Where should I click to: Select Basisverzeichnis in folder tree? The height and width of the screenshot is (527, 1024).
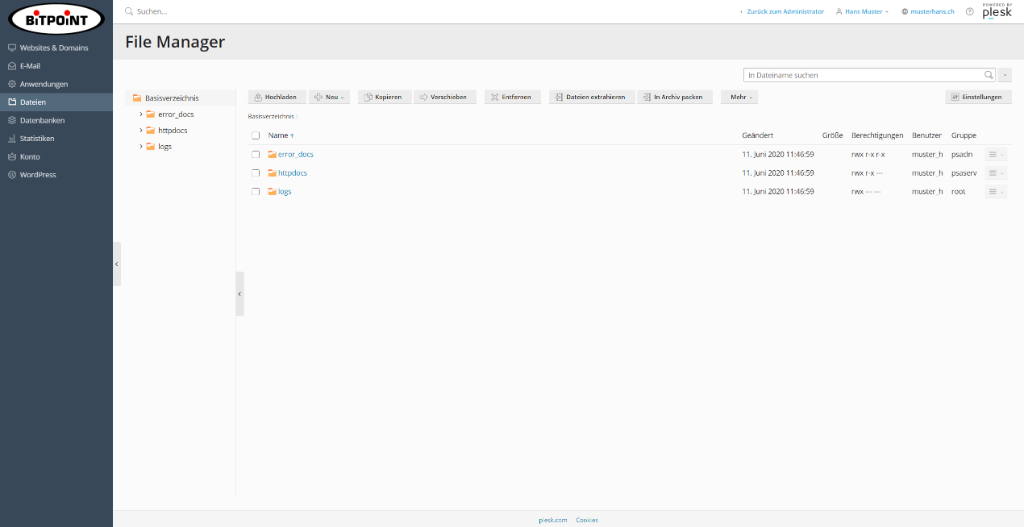(172, 98)
